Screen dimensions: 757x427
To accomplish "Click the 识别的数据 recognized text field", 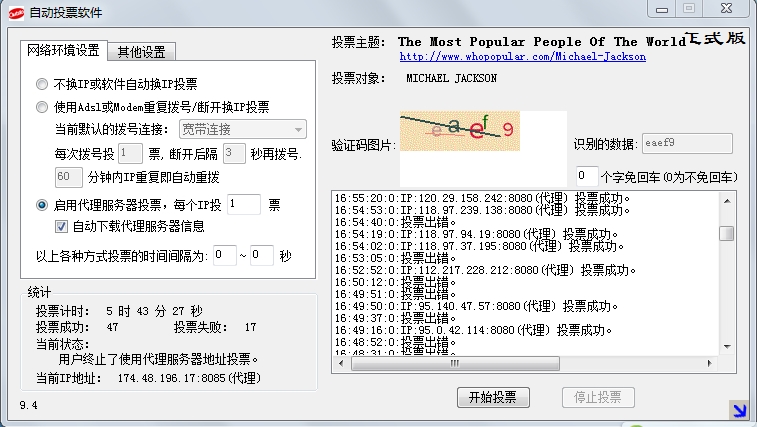I will click(x=686, y=144).
